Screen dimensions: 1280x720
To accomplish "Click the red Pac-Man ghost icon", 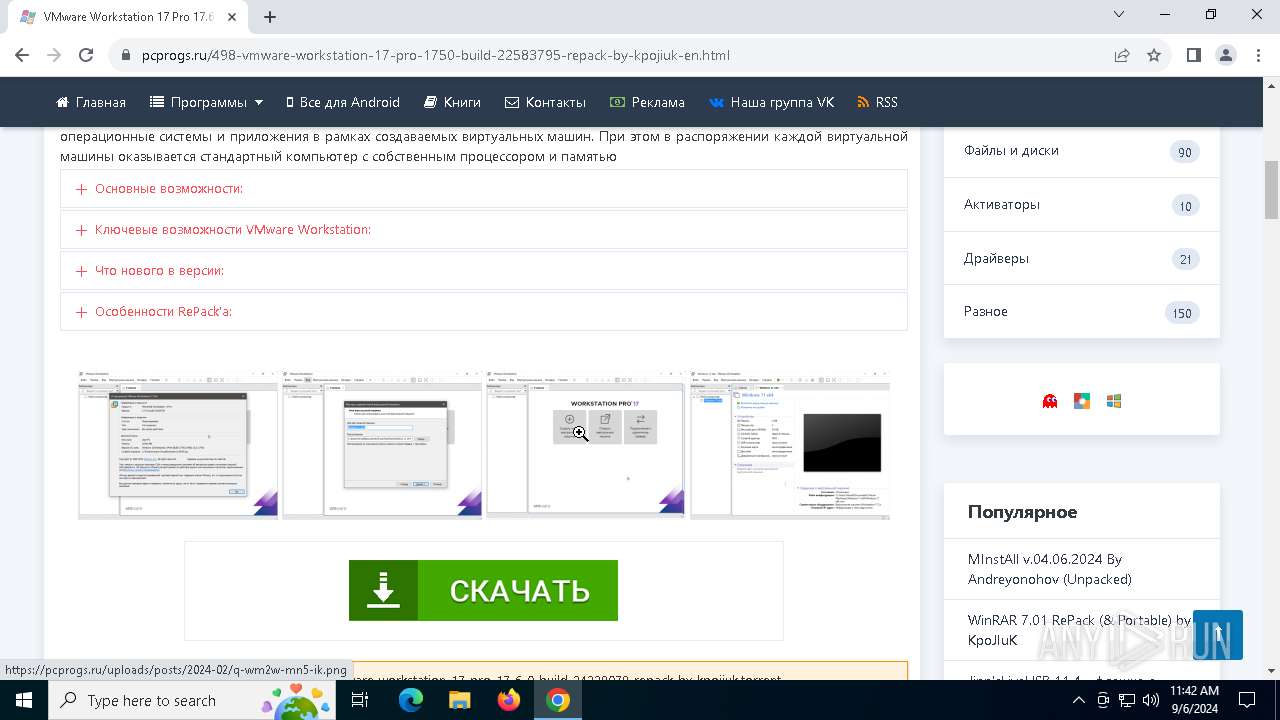I will 1050,401.
